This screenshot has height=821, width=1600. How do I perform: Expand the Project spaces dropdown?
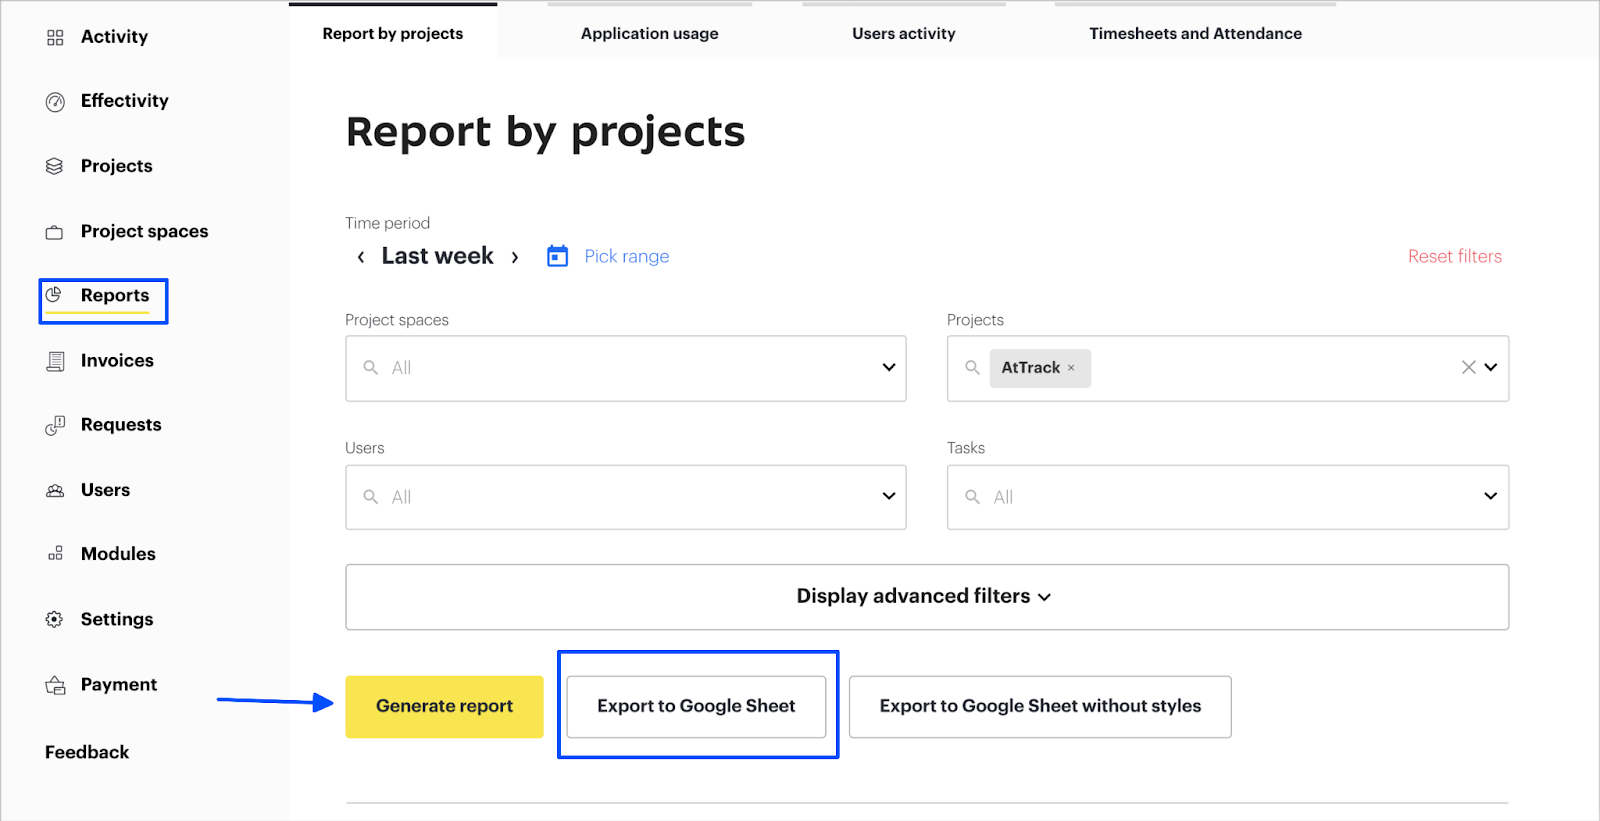pyautogui.click(x=888, y=367)
